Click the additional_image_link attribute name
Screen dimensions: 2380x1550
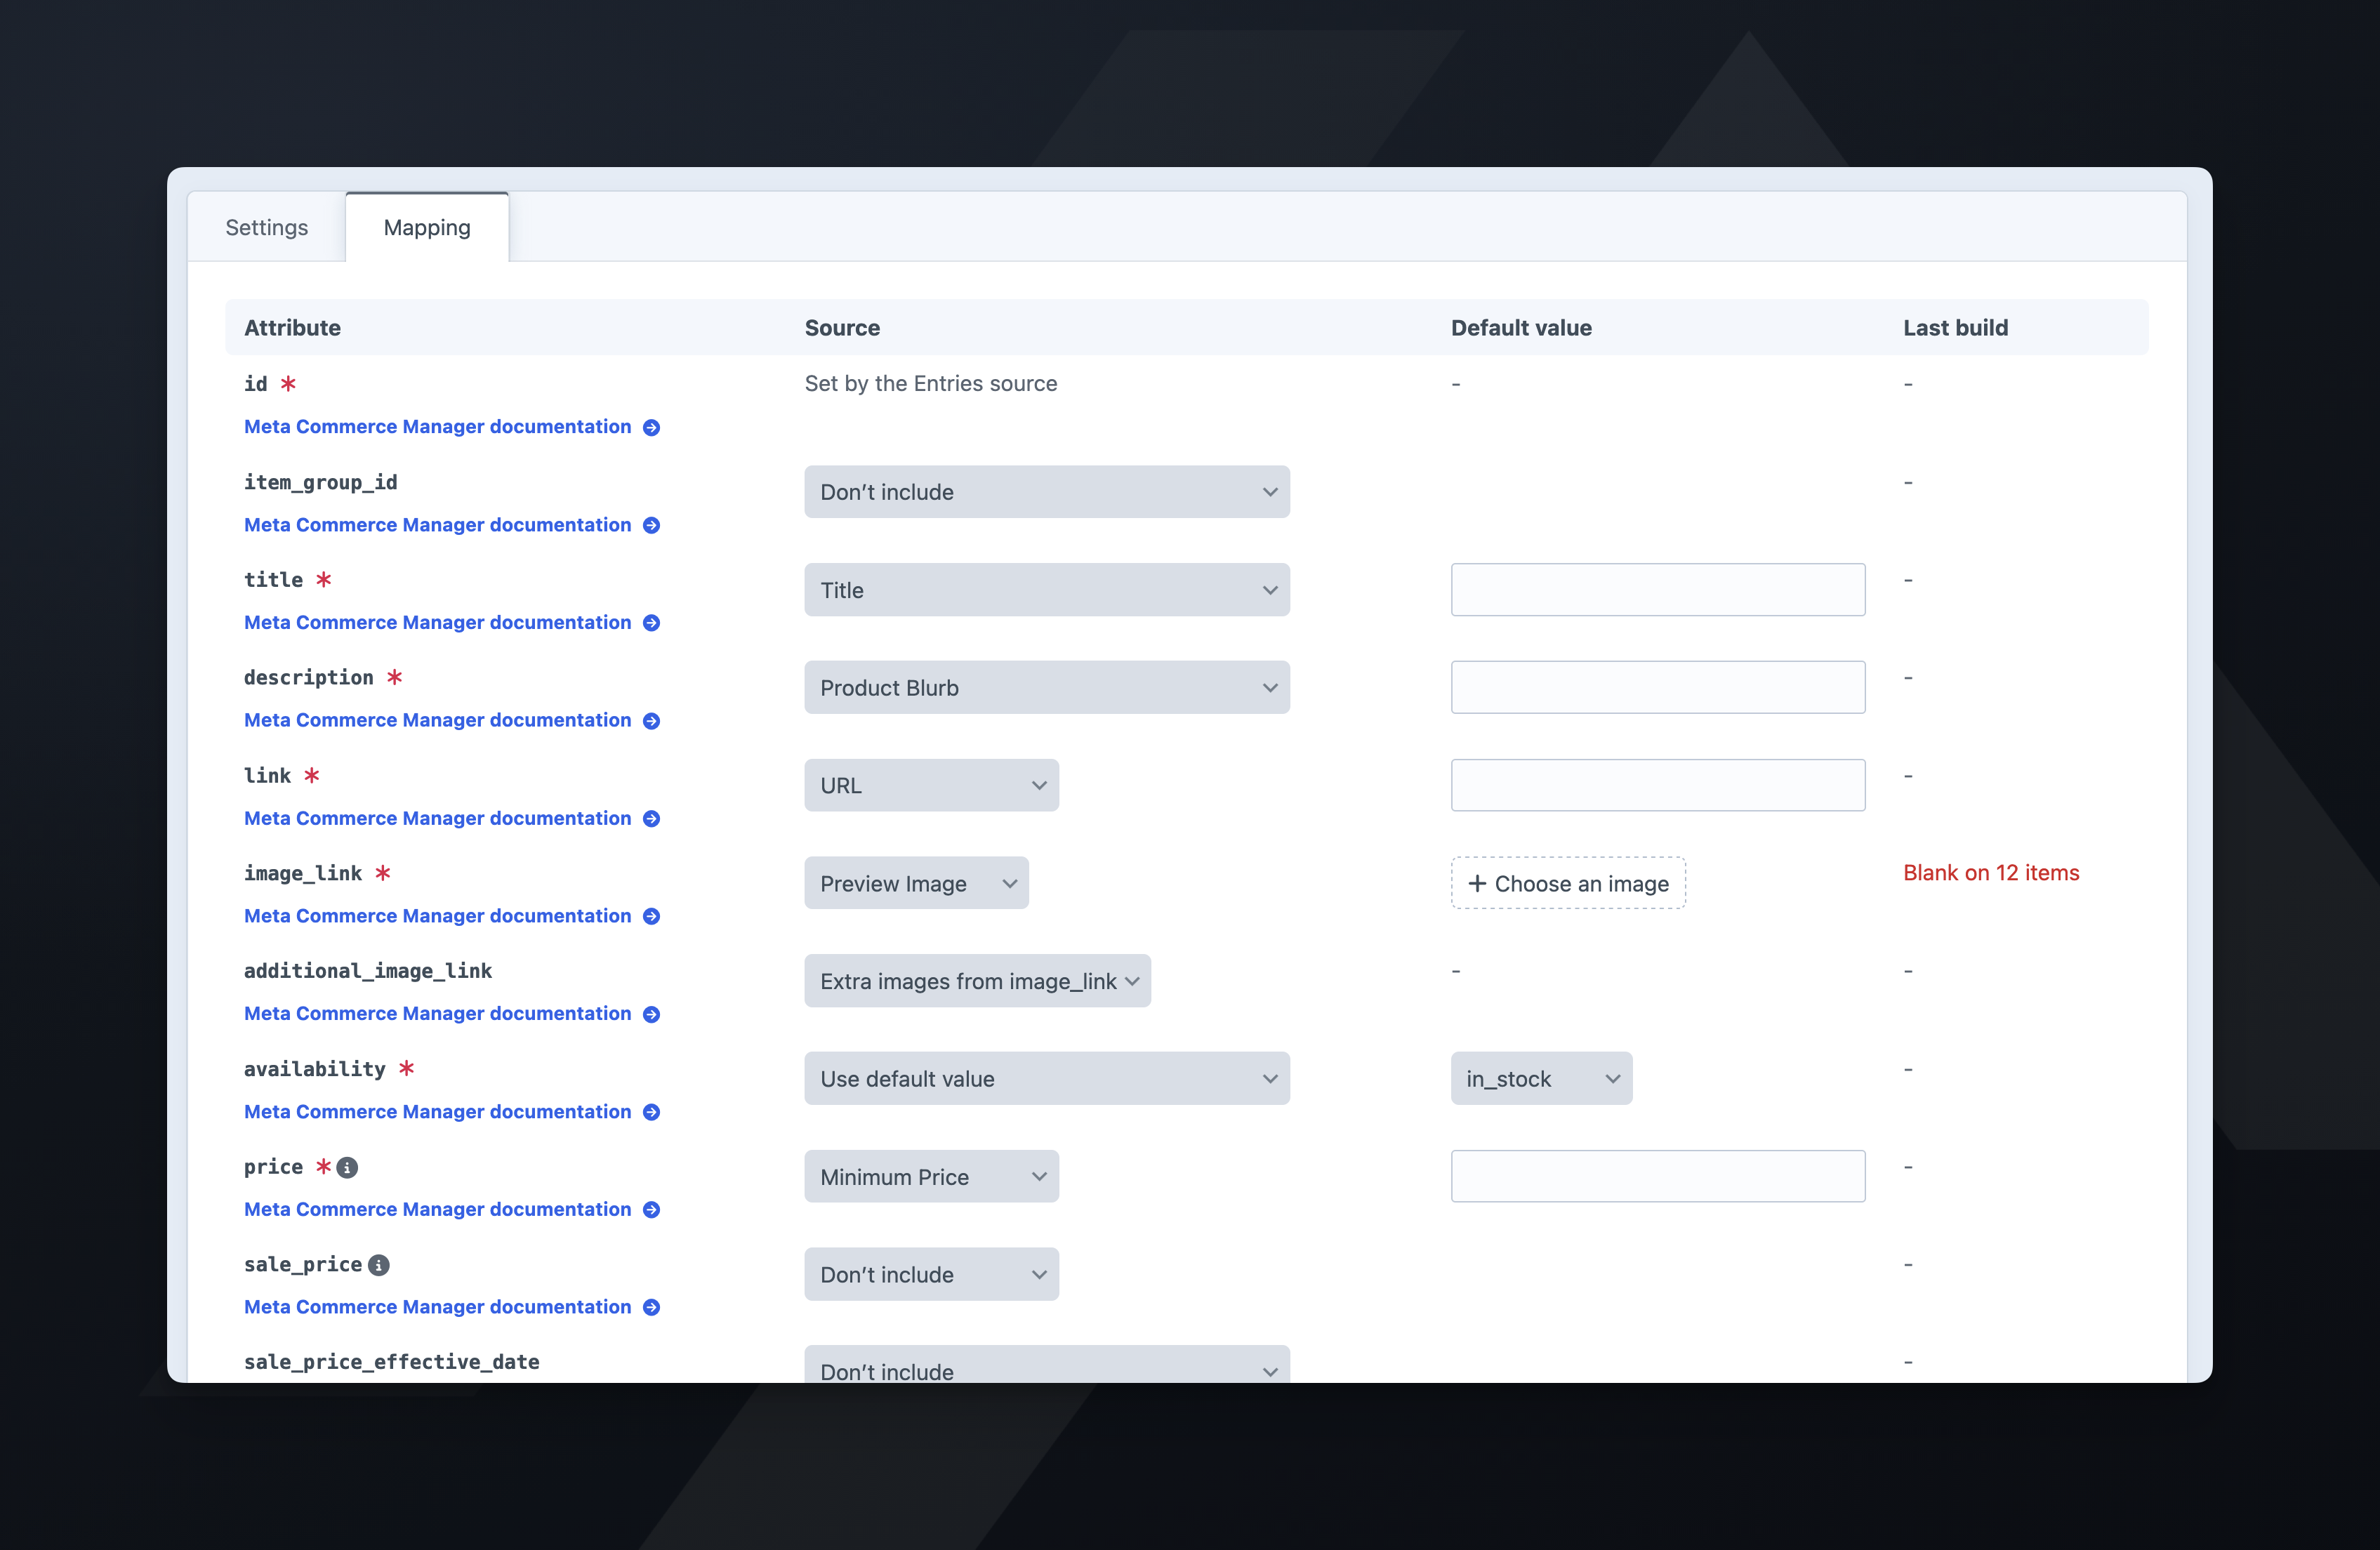click(368, 971)
